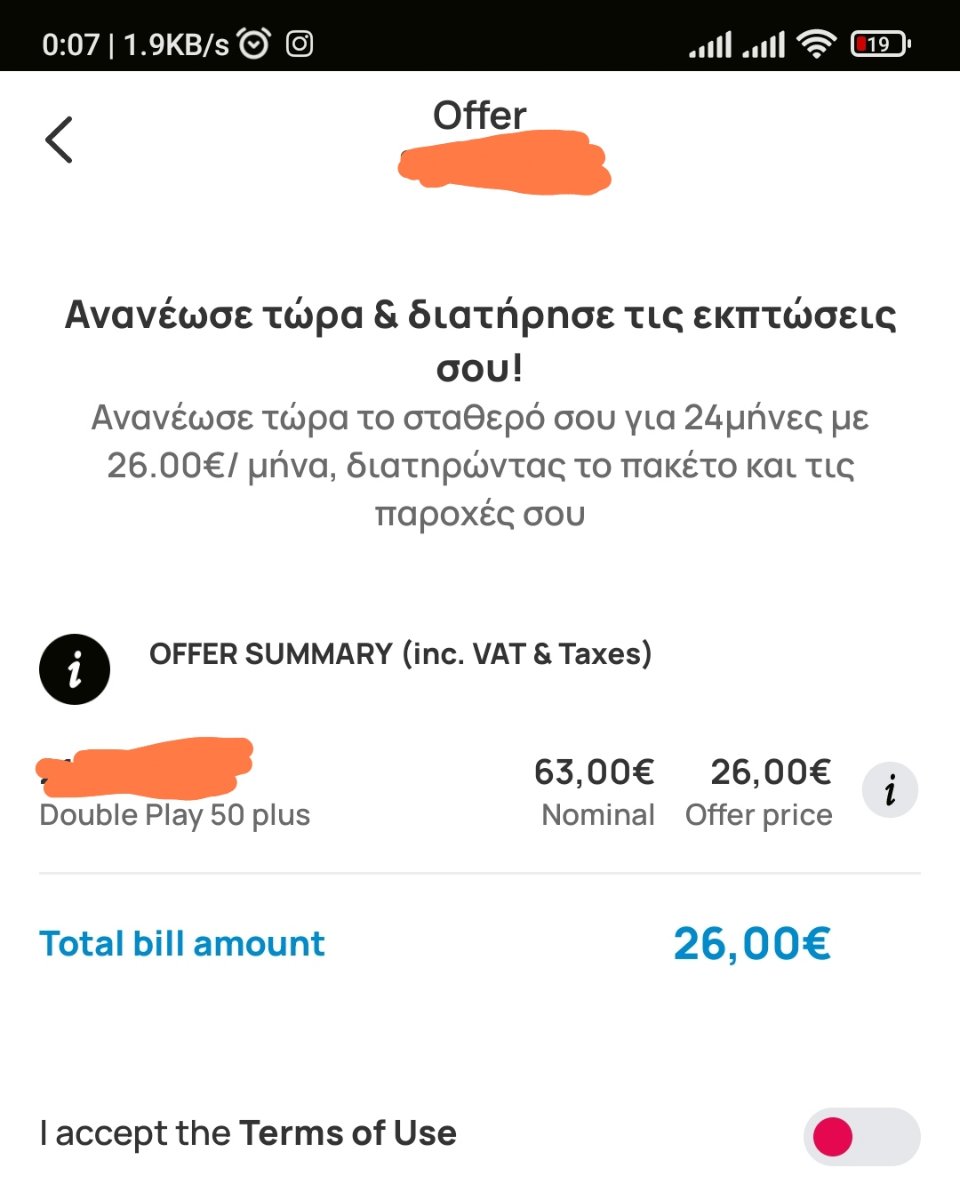Select the Double Play 50 plus package

click(175, 815)
